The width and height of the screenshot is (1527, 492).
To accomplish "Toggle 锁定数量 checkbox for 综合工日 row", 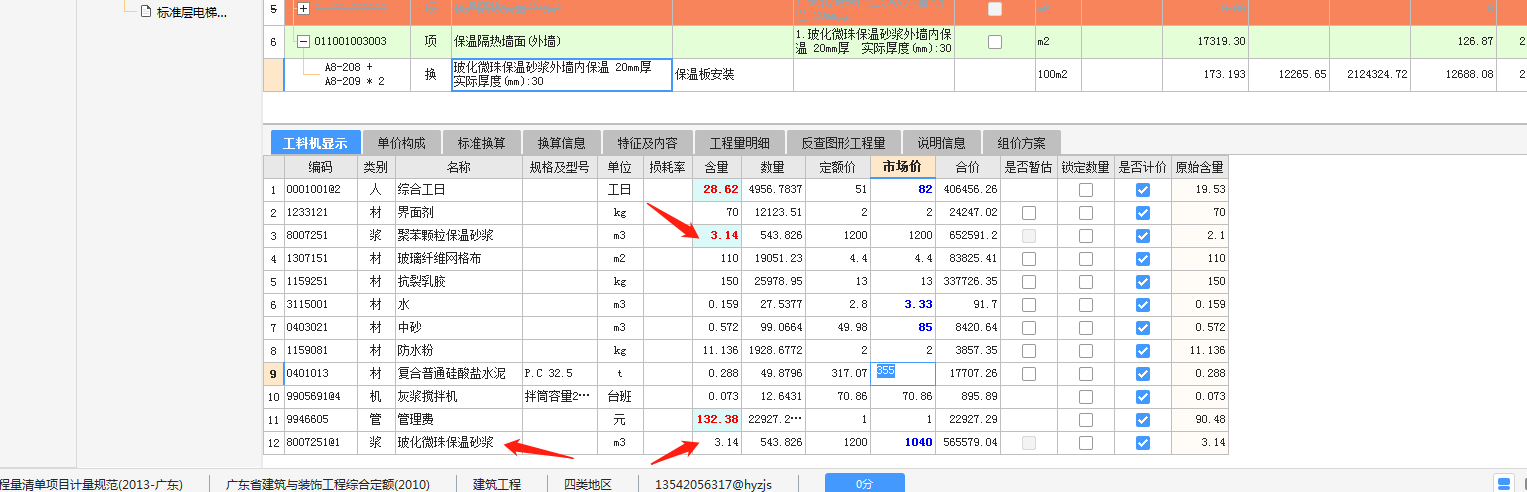I will click(x=1086, y=189).
